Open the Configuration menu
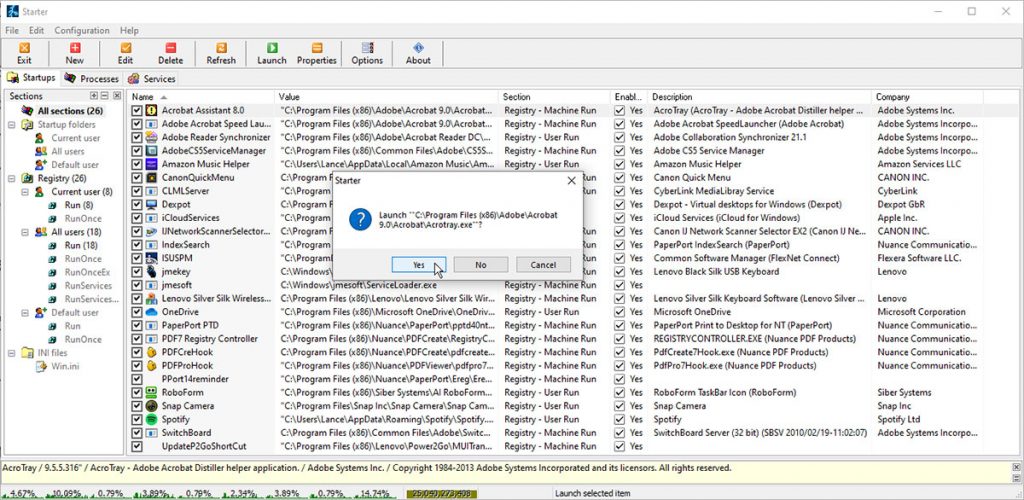The width and height of the screenshot is (1024, 500). tap(82, 31)
